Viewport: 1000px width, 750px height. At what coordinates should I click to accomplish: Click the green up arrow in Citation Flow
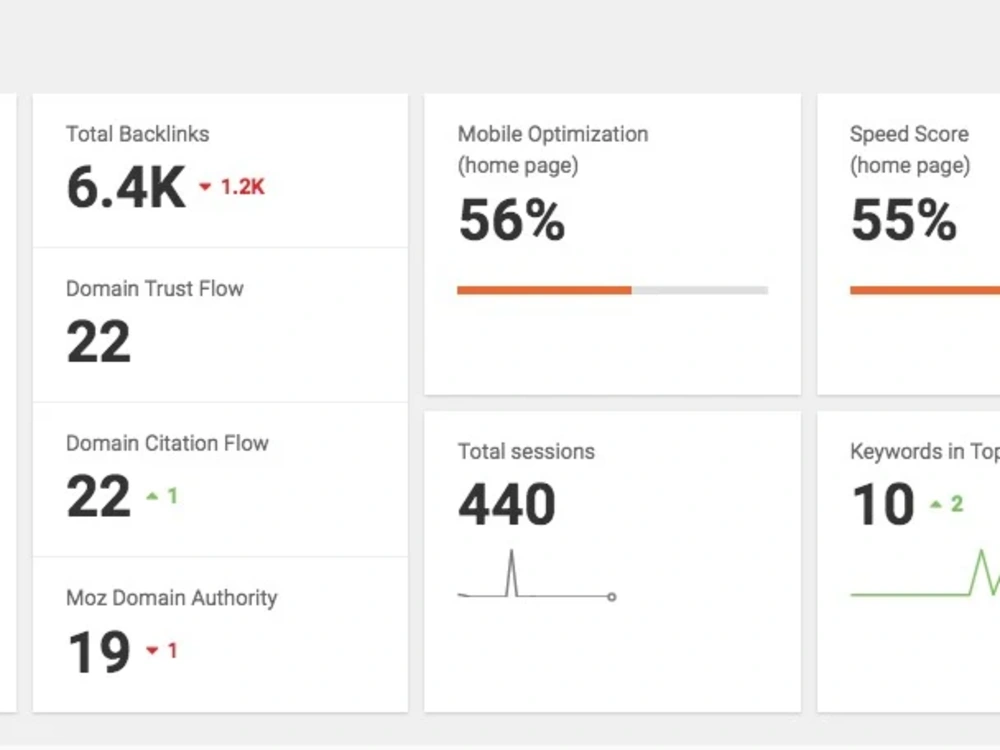click(152, 496)
